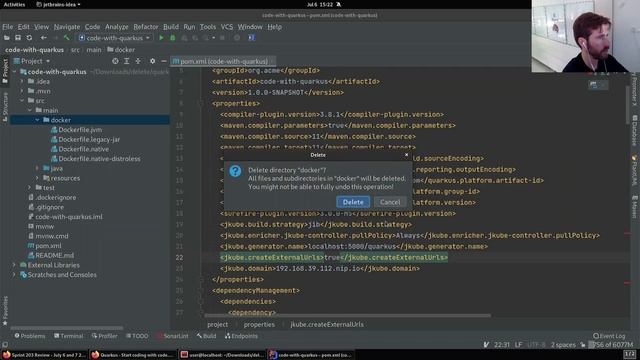Open the Build tool window

click(207, 336)
